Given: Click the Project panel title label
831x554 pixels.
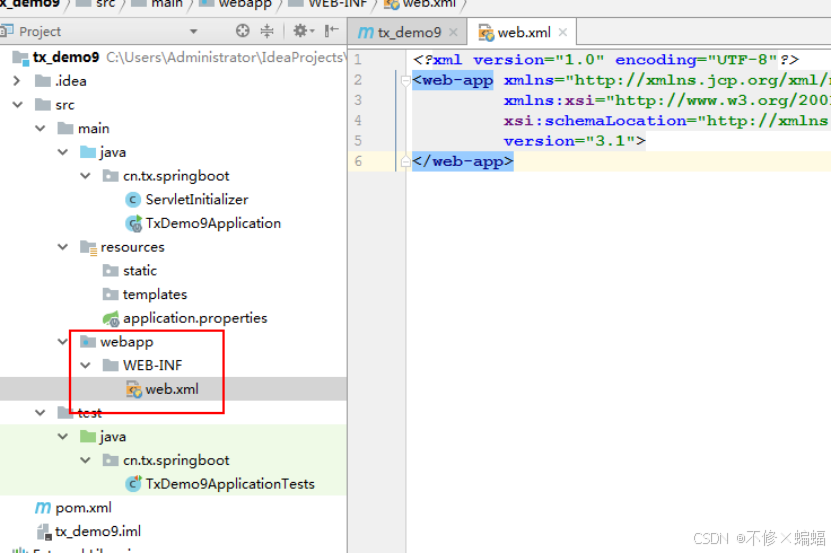Looking at the screenshot, I should coord(40,32).
